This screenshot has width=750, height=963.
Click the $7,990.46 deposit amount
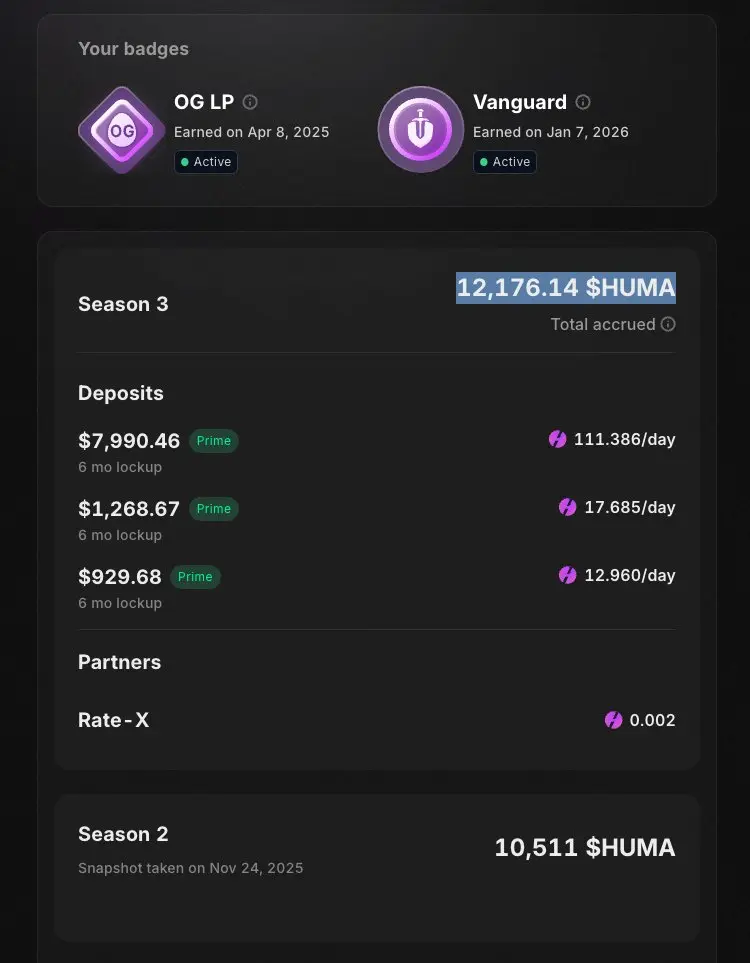[x=129, y=441]
